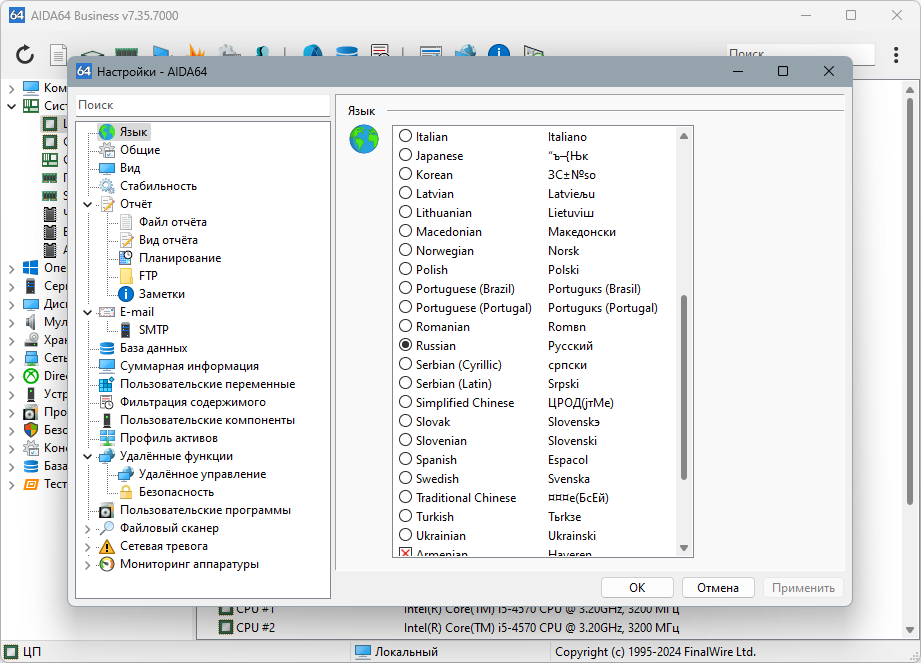Click main window Поиск search box
This screenshot has height=663, width=921.
point(801,54)
